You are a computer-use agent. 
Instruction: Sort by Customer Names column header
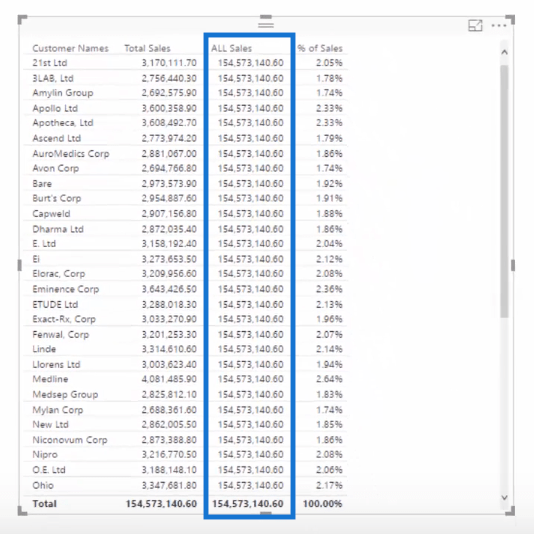(x=70, y=48)
